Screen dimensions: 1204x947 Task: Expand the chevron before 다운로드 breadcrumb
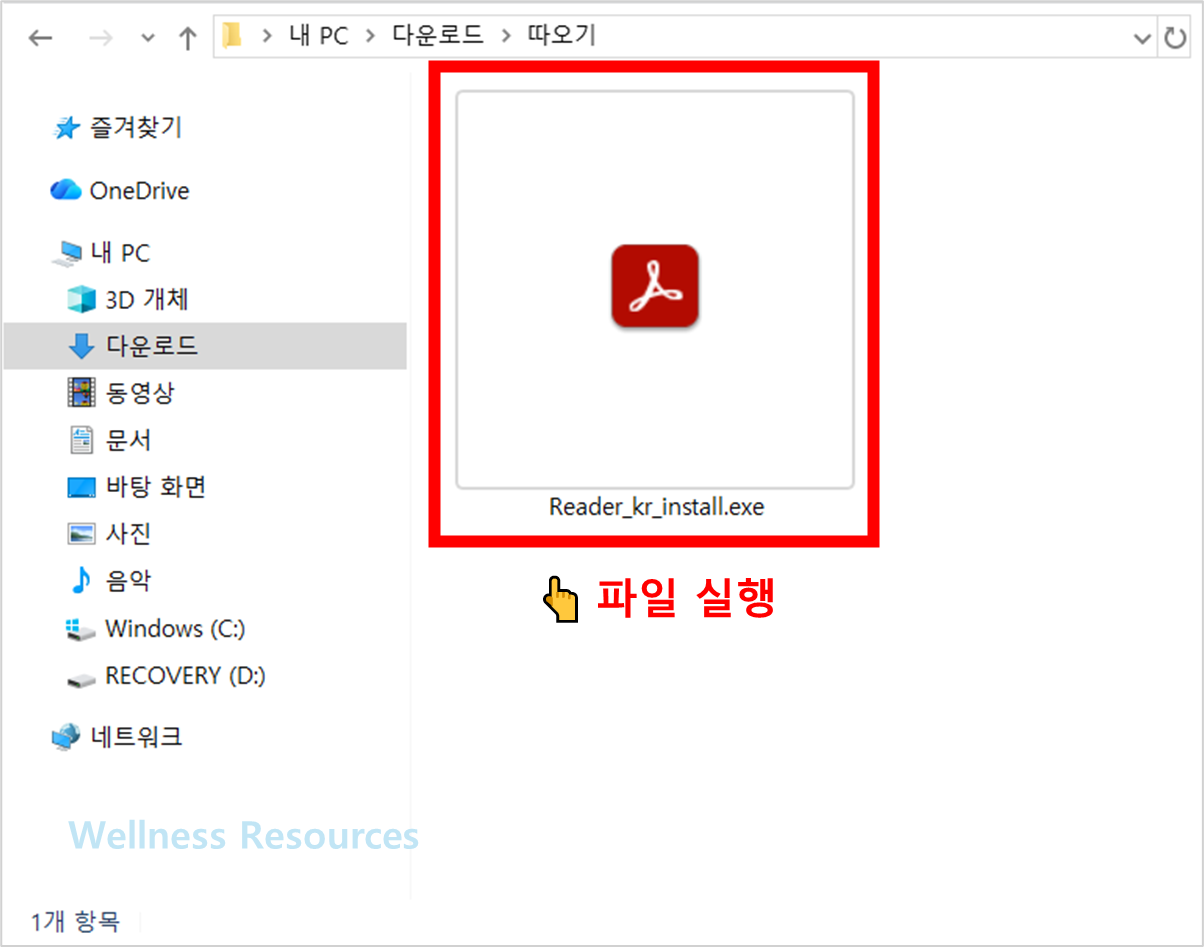coord(370,37)
